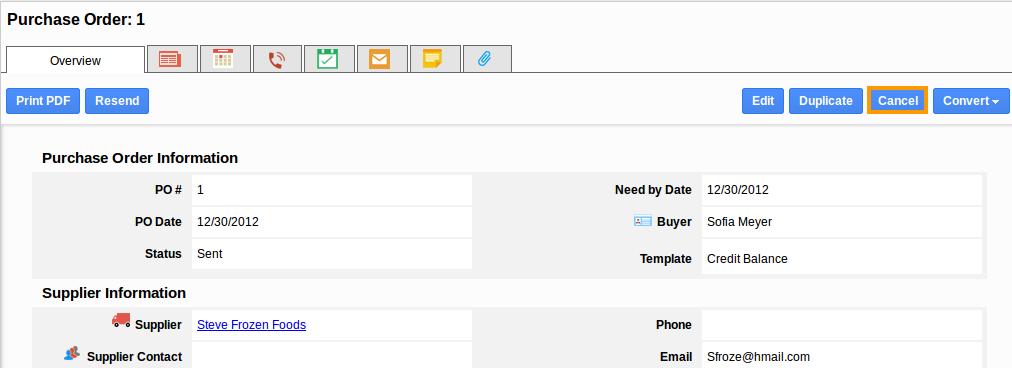The width and height of the screenshot is (1012, 368).
Task: Click the empty Phone field
Action: point(842,325)
